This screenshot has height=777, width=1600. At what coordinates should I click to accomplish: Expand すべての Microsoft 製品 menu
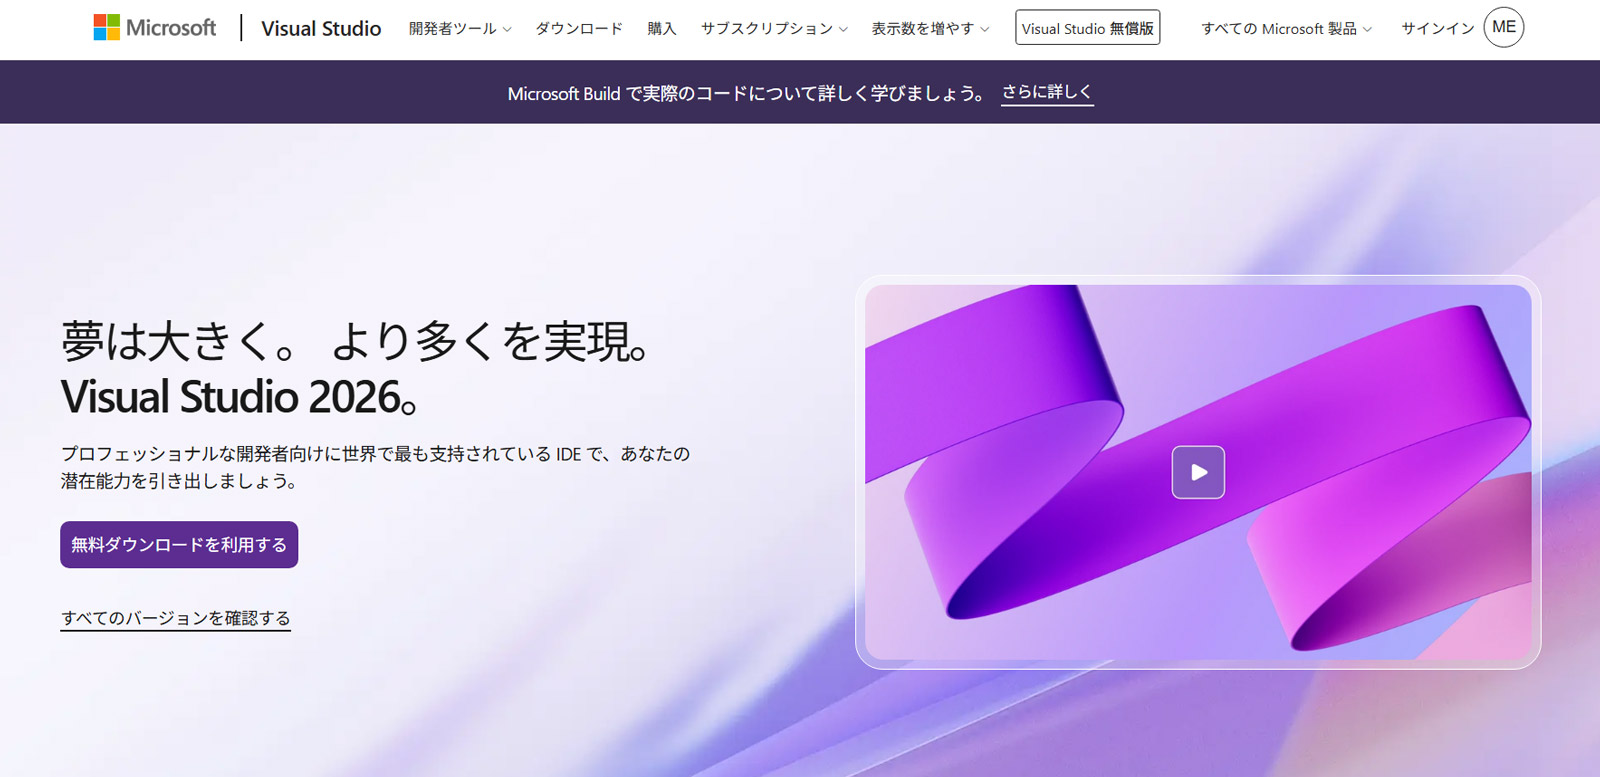(1286, 29)
